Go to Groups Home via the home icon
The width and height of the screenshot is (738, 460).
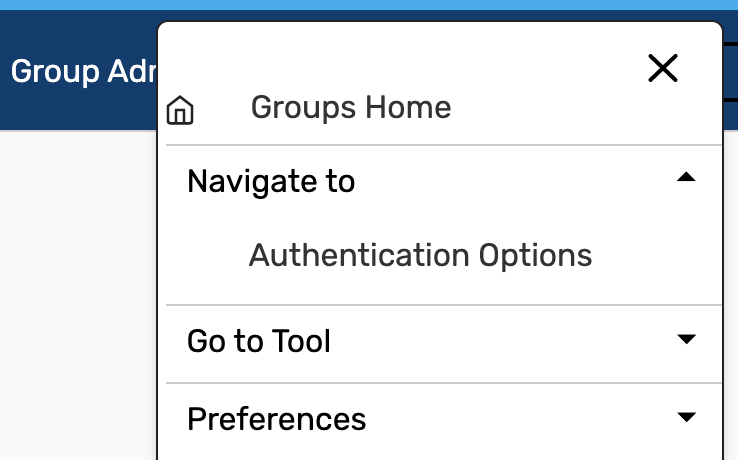(180, 110)
